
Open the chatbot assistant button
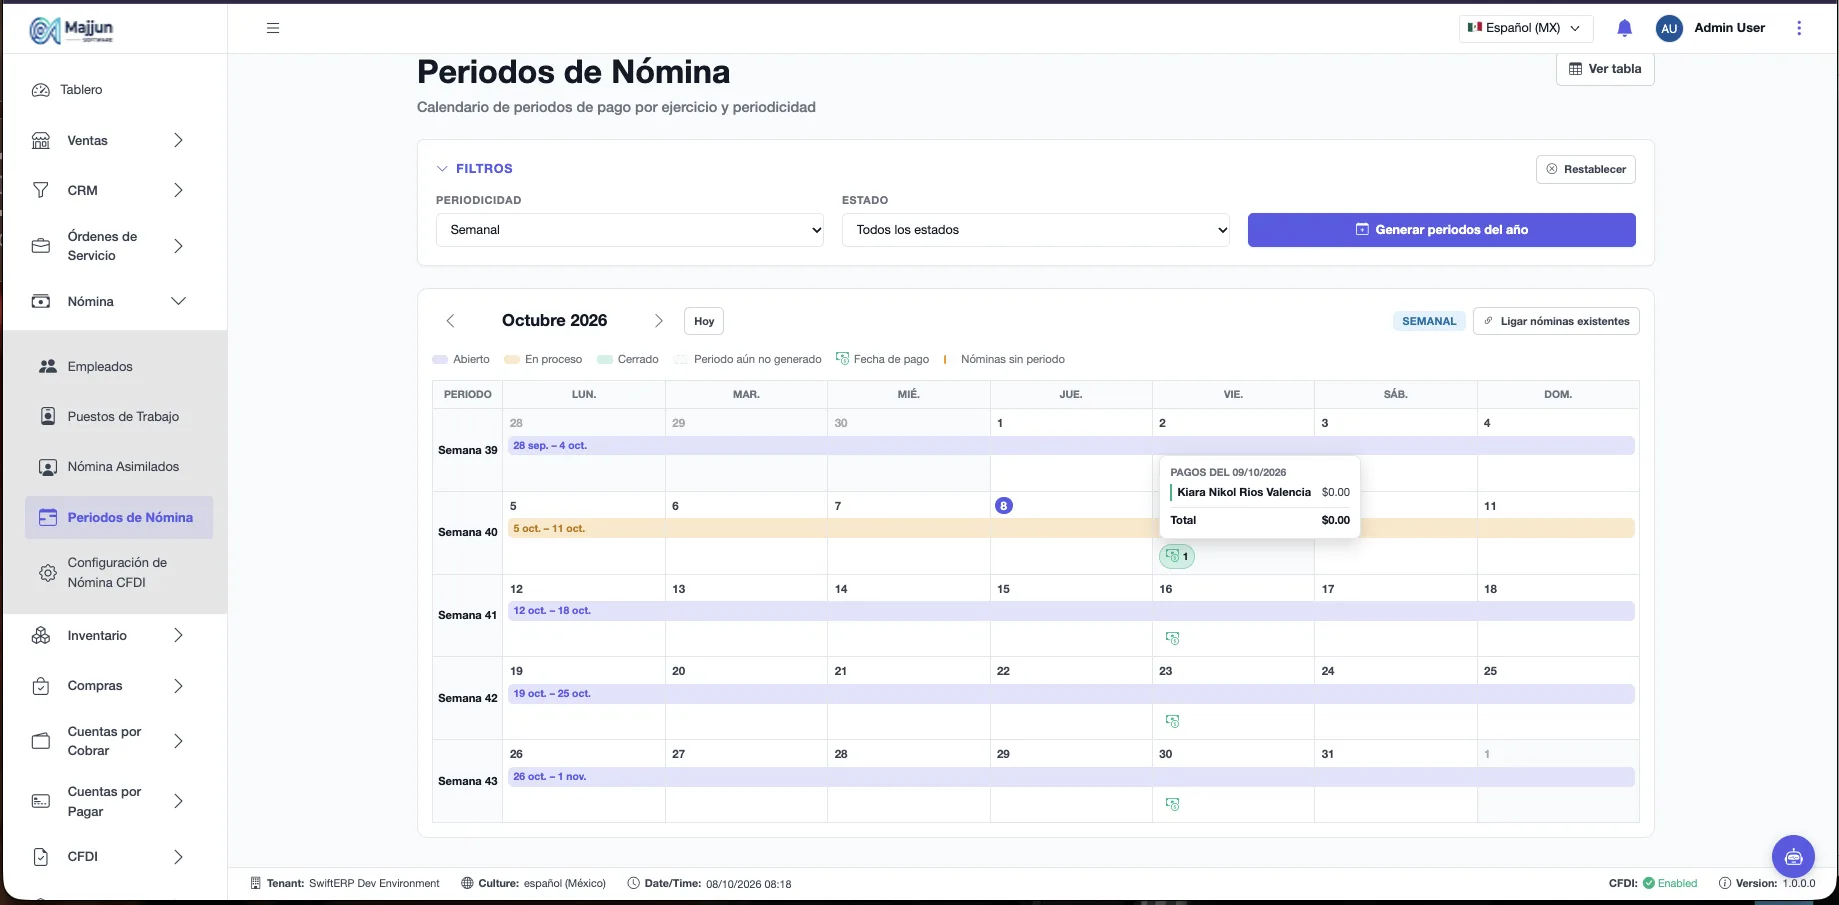click(1793, 856)
